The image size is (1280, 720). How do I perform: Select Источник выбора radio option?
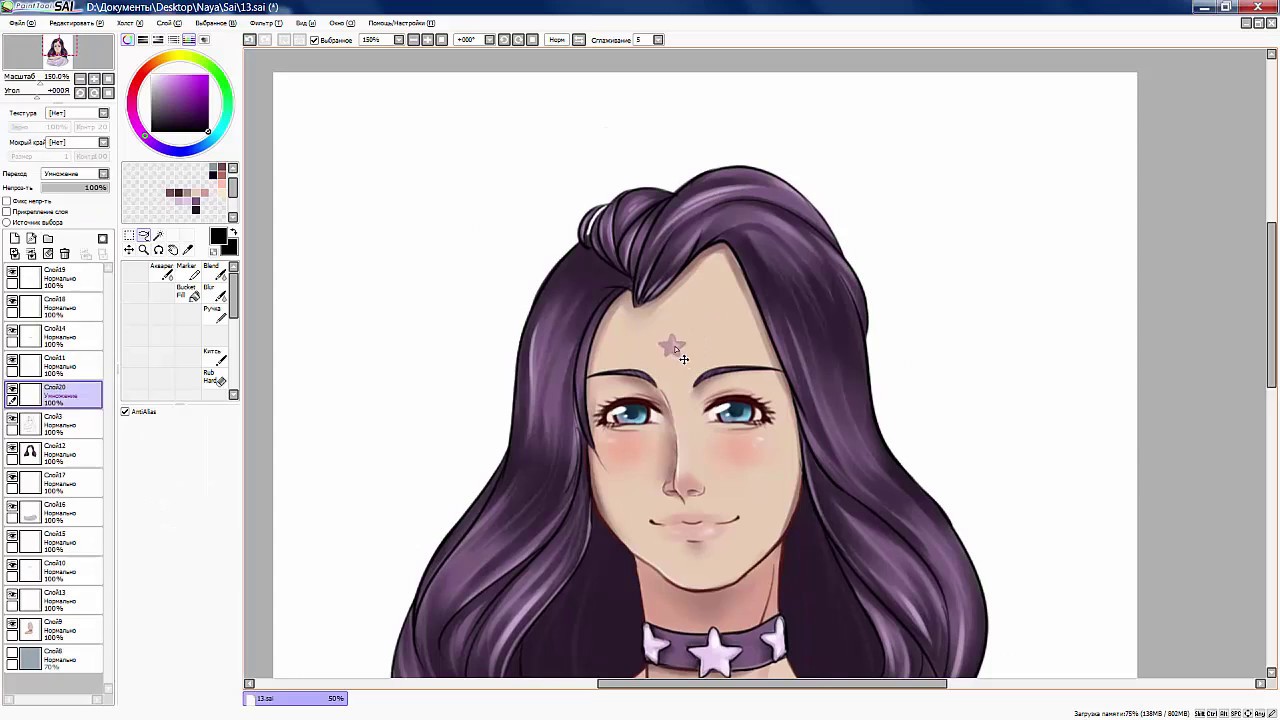pos(6,222)
